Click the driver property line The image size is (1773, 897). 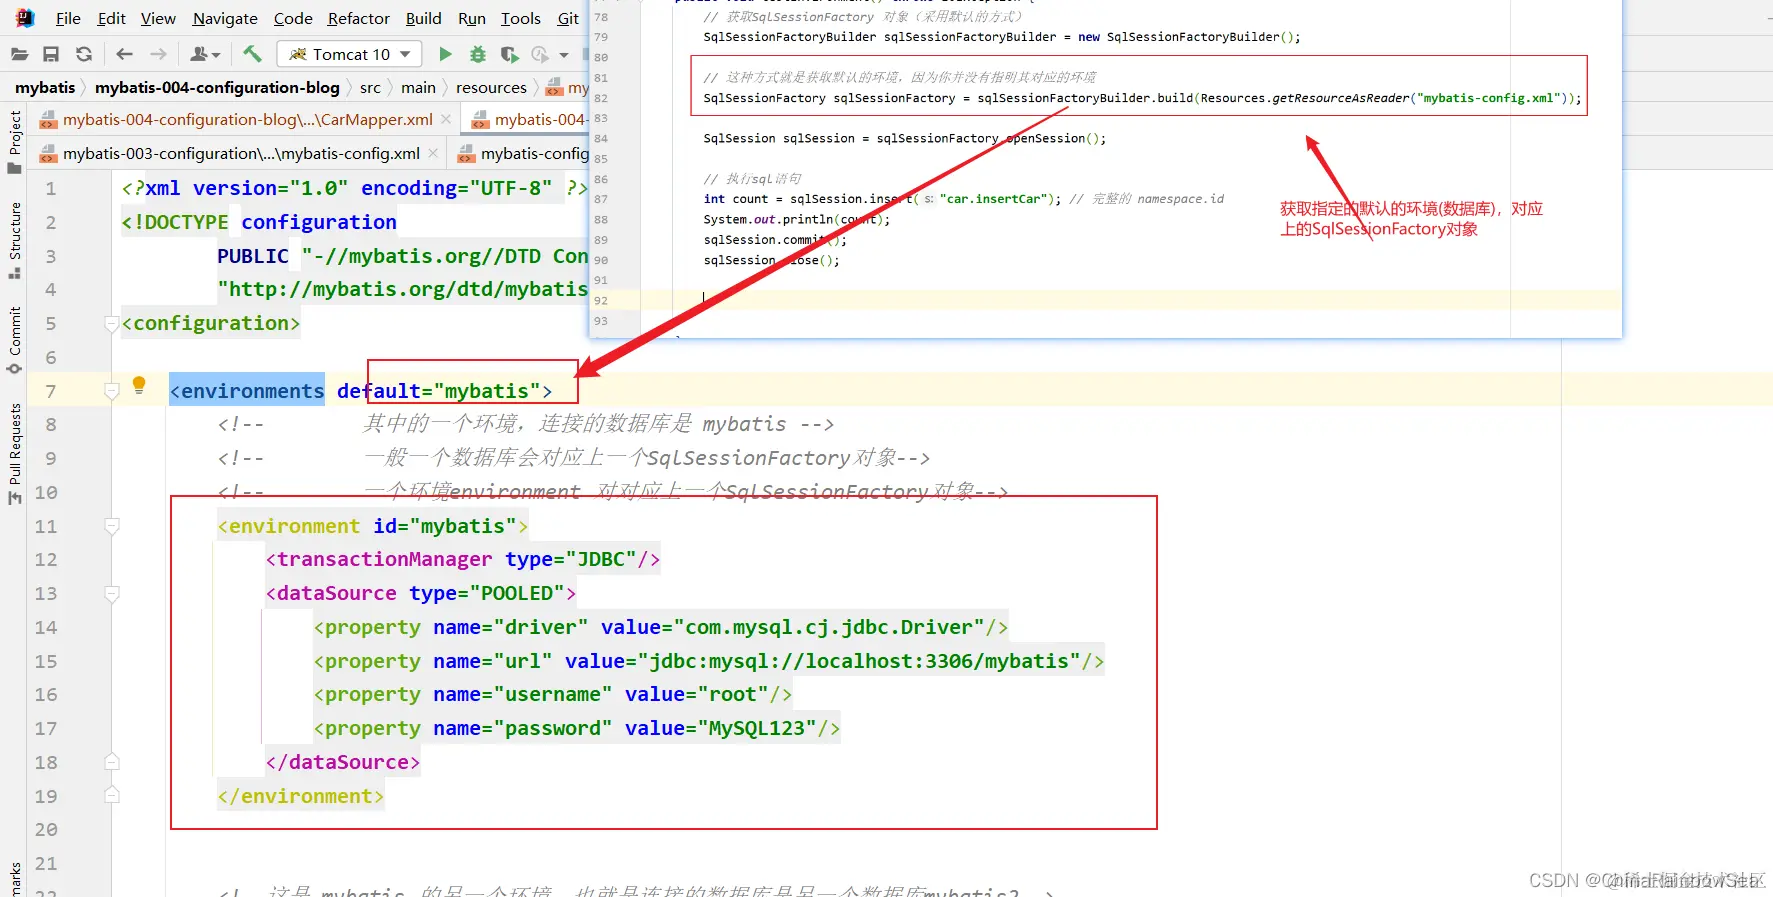[x=661, y=628]
